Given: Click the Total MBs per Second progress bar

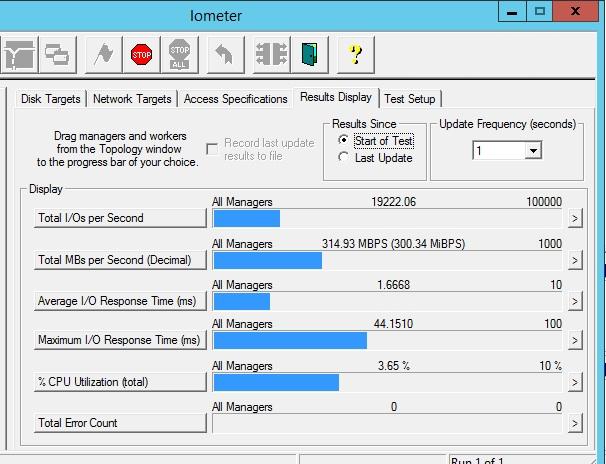Looking at the screenshot, I should [x=387, y=260].
